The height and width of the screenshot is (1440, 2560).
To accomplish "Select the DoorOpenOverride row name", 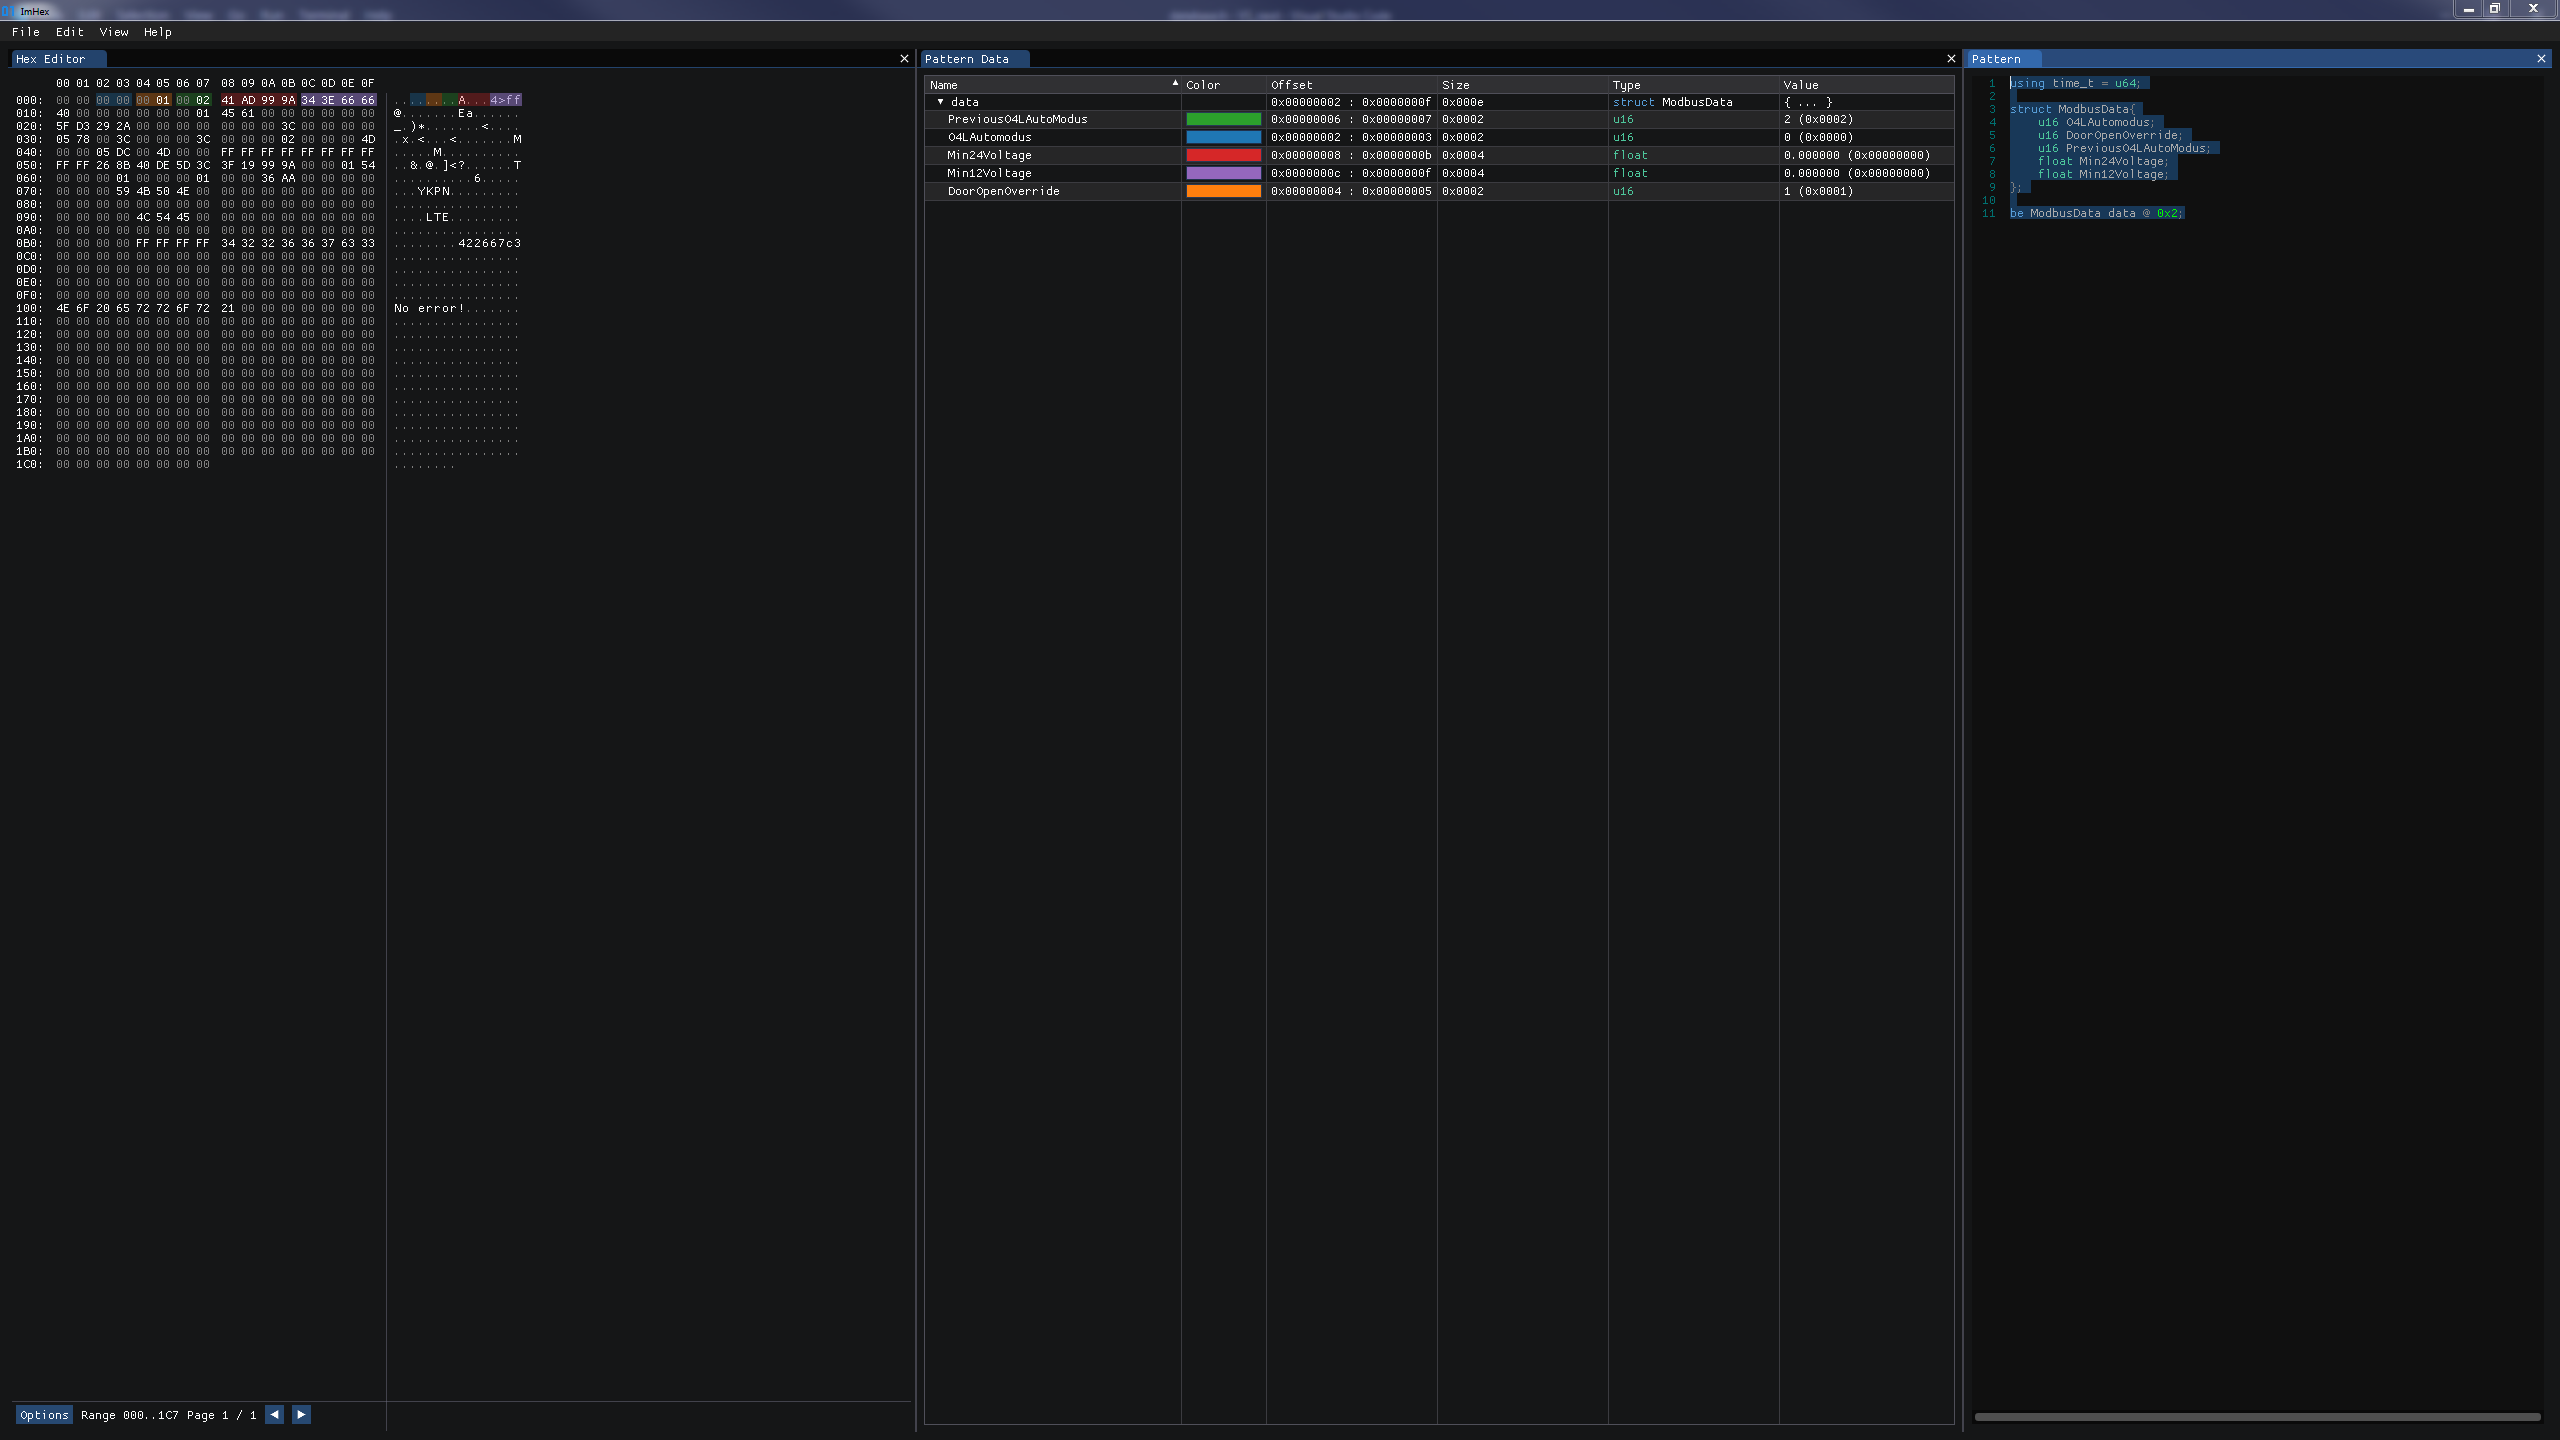I will pos(1003,191).
